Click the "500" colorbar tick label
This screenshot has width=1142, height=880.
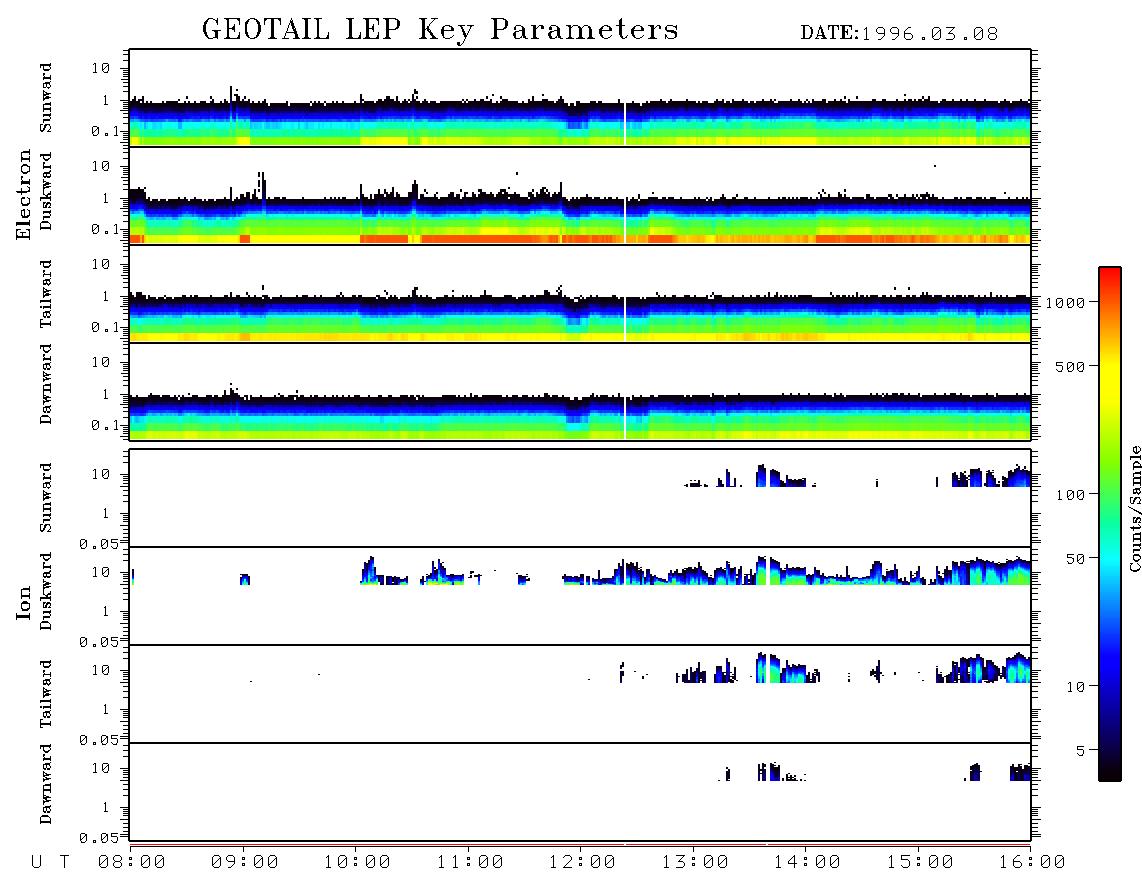(x=1070, y=367)
